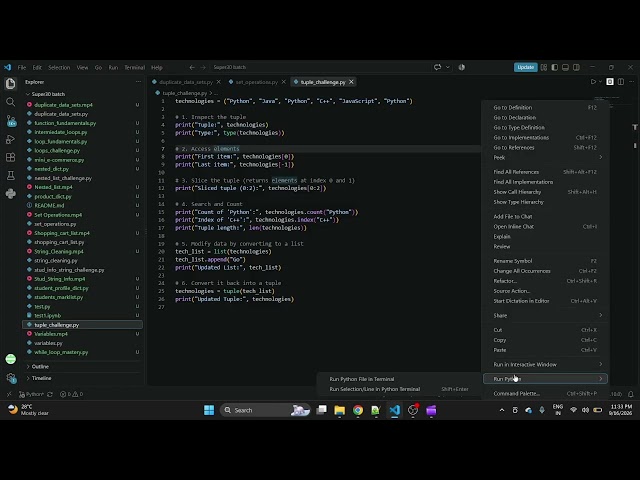Open Run and Debug view
Viewport: 640px width, 480px height.
click(11, 139)
